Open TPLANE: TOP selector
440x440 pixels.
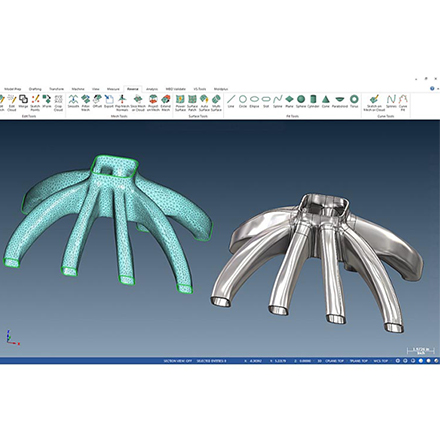point(358,361)
